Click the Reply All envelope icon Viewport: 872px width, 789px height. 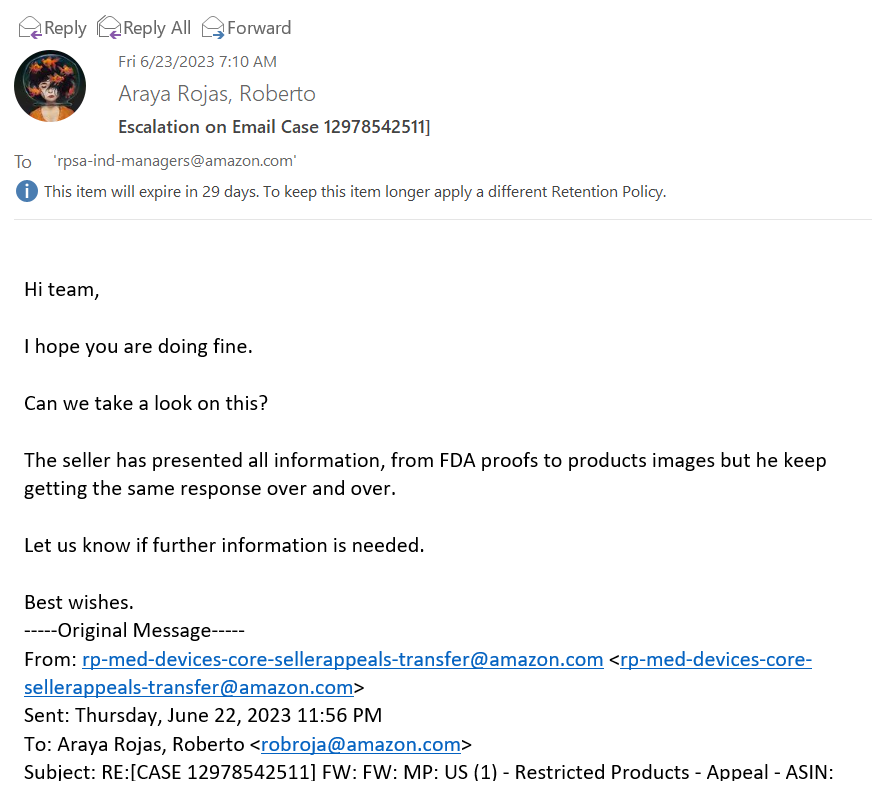[109, 28]
